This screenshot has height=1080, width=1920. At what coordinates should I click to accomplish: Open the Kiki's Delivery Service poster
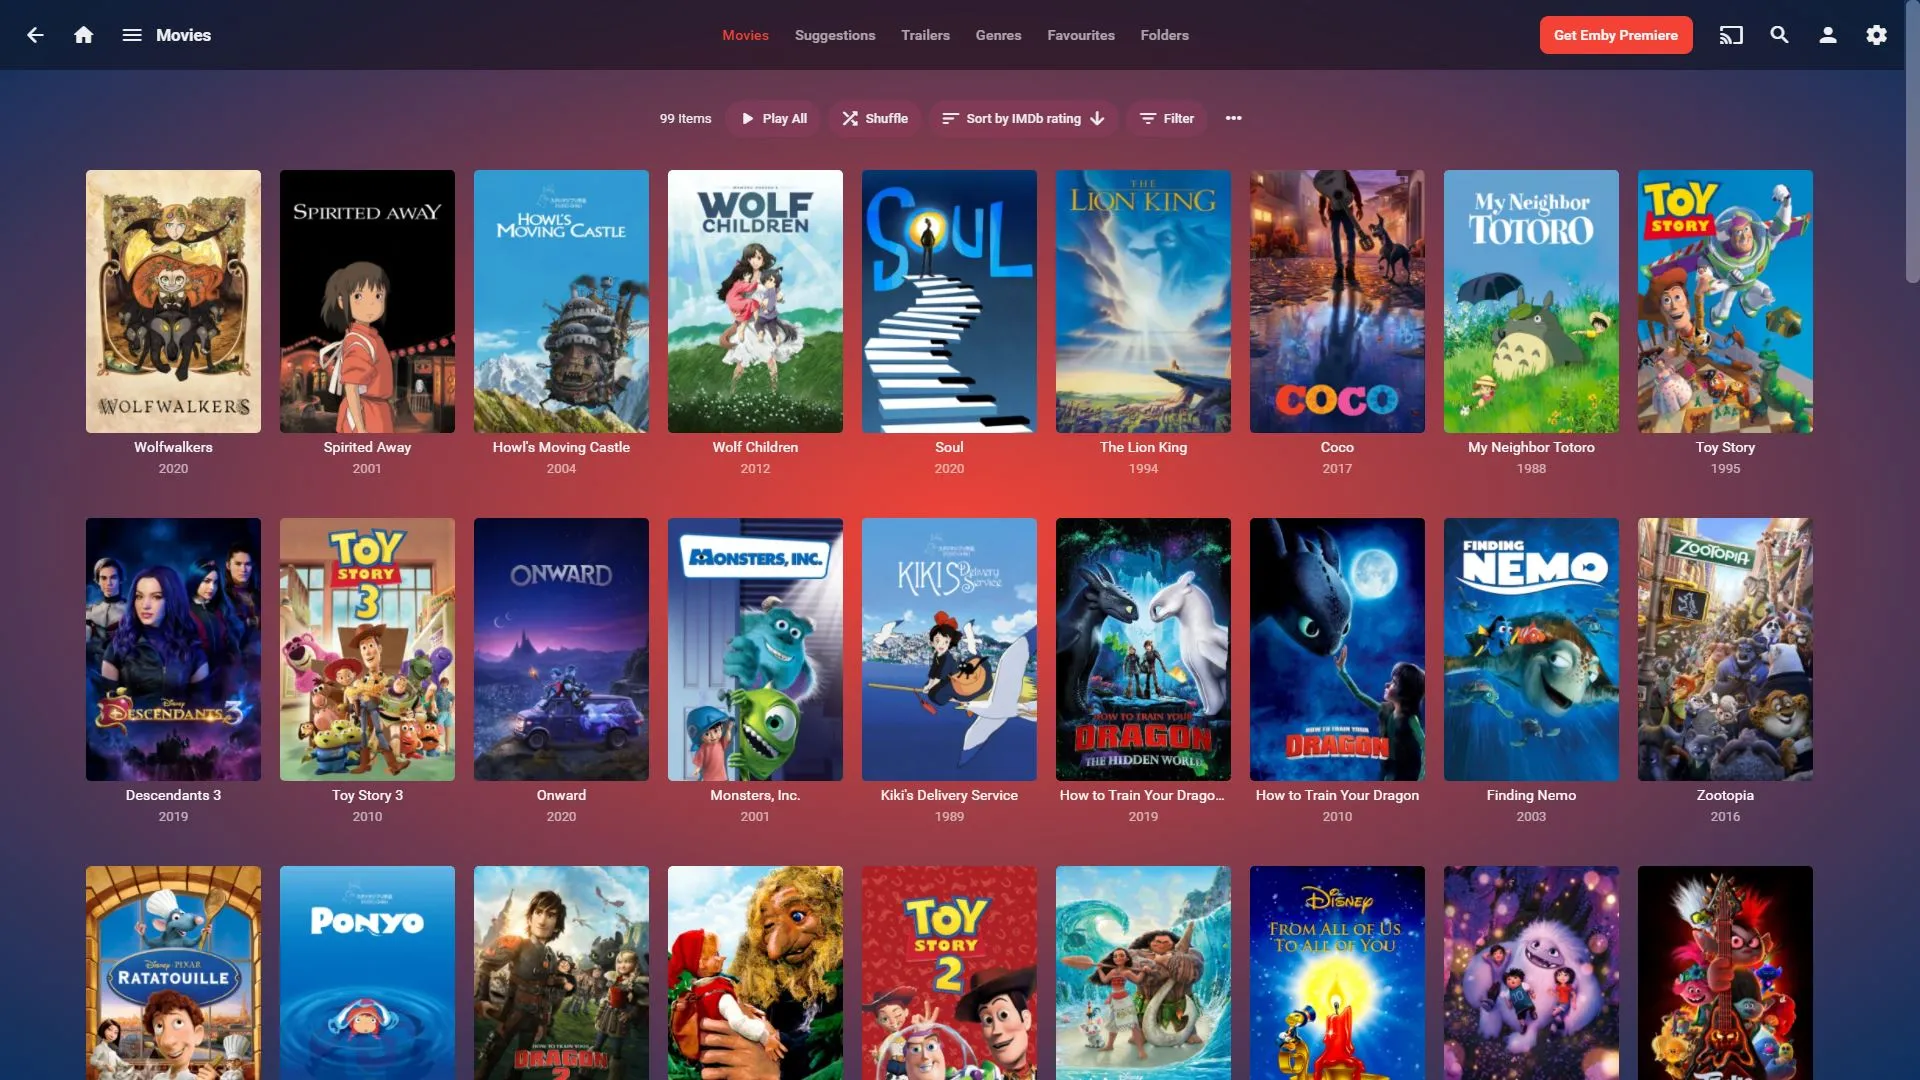[949, 649]
